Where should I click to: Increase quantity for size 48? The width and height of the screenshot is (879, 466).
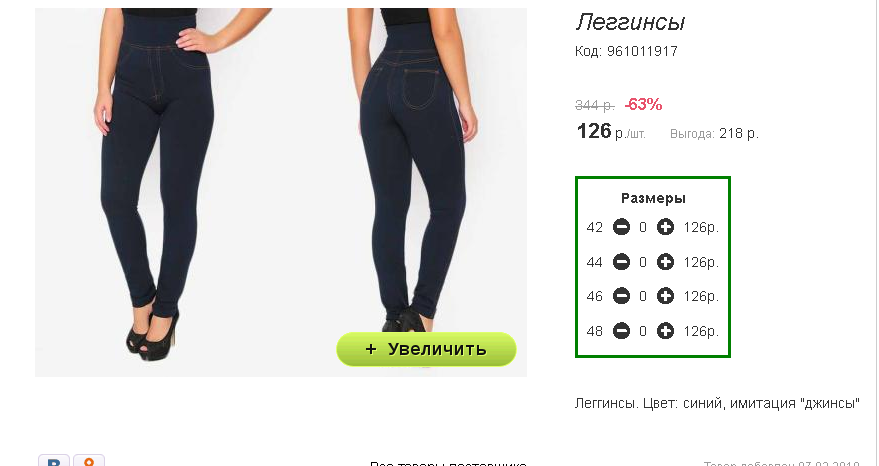(665, 331)
